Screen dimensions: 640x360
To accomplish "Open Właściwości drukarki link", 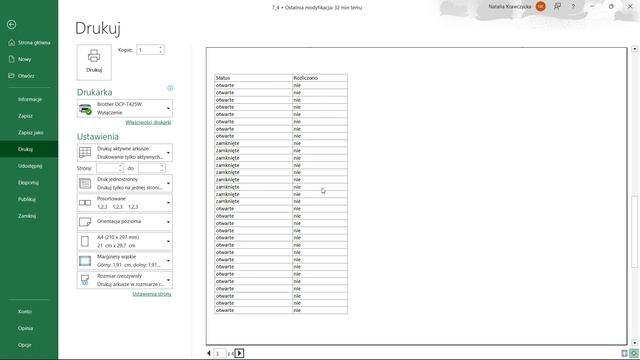I will 148,122.
